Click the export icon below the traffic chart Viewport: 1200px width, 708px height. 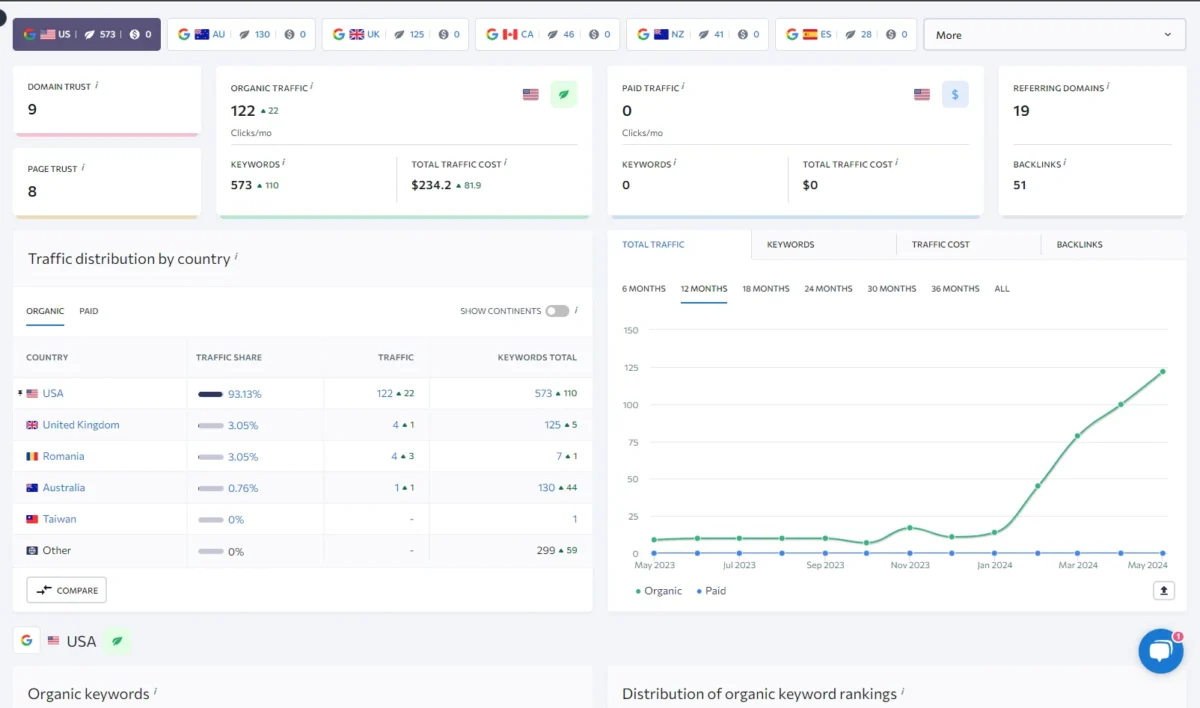point(1163,591)
